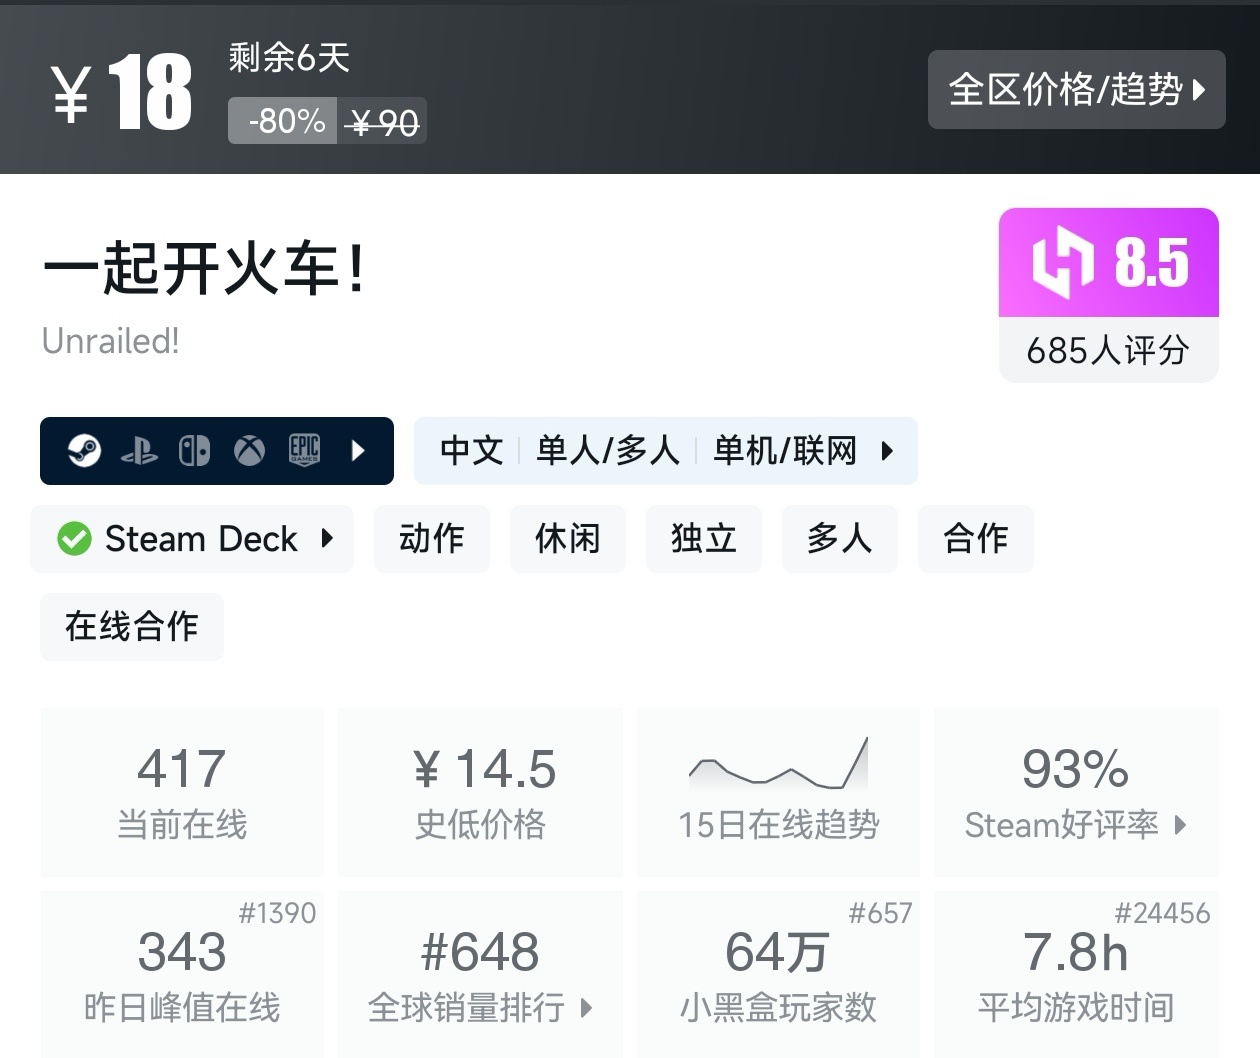This screenshot has width=1260, height=1058.
Task: Select the 动作 tag
Action: pyautogui.click(x=432, y=539)
